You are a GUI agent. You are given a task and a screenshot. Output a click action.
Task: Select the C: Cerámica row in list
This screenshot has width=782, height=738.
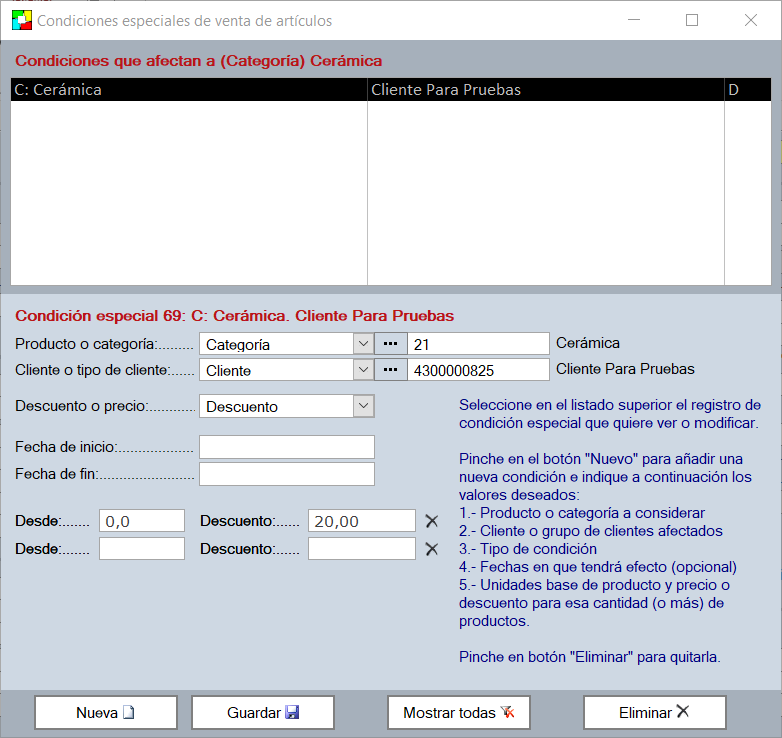[x=188, y=90]
